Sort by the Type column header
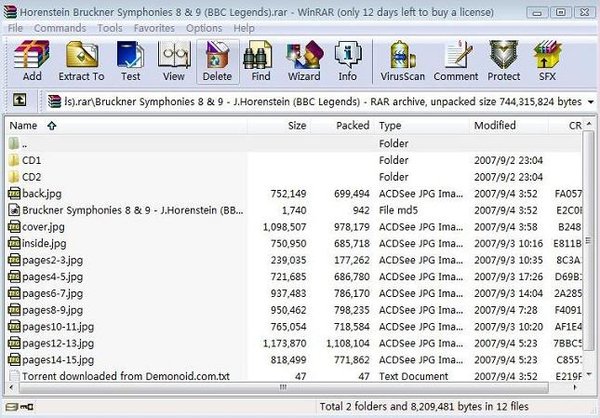Viewport: 600px width, 418px height. pyautogui.click(x=422, y=126)
